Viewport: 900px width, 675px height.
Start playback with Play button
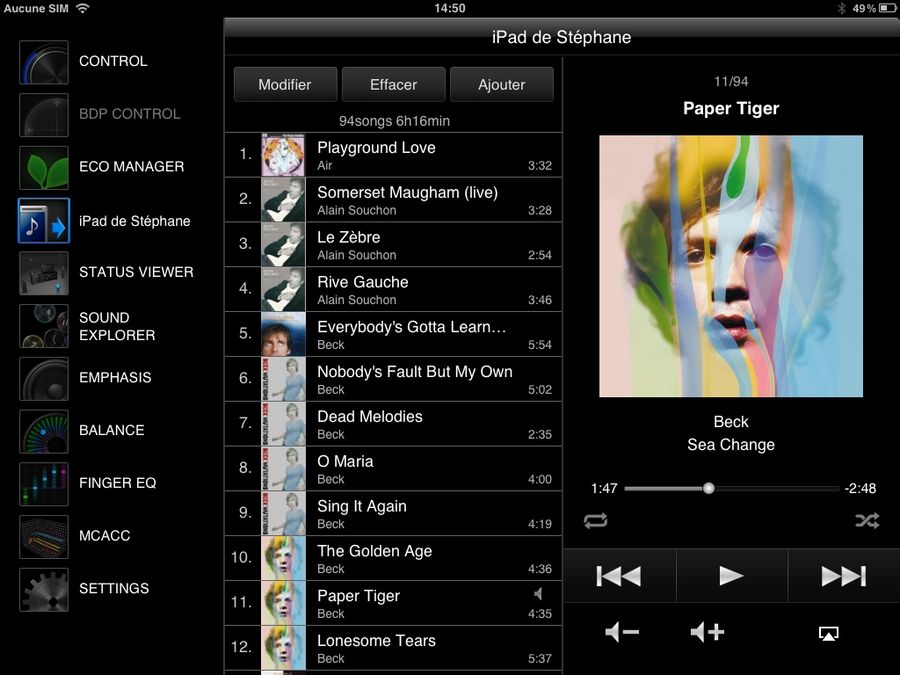[732, 576]
